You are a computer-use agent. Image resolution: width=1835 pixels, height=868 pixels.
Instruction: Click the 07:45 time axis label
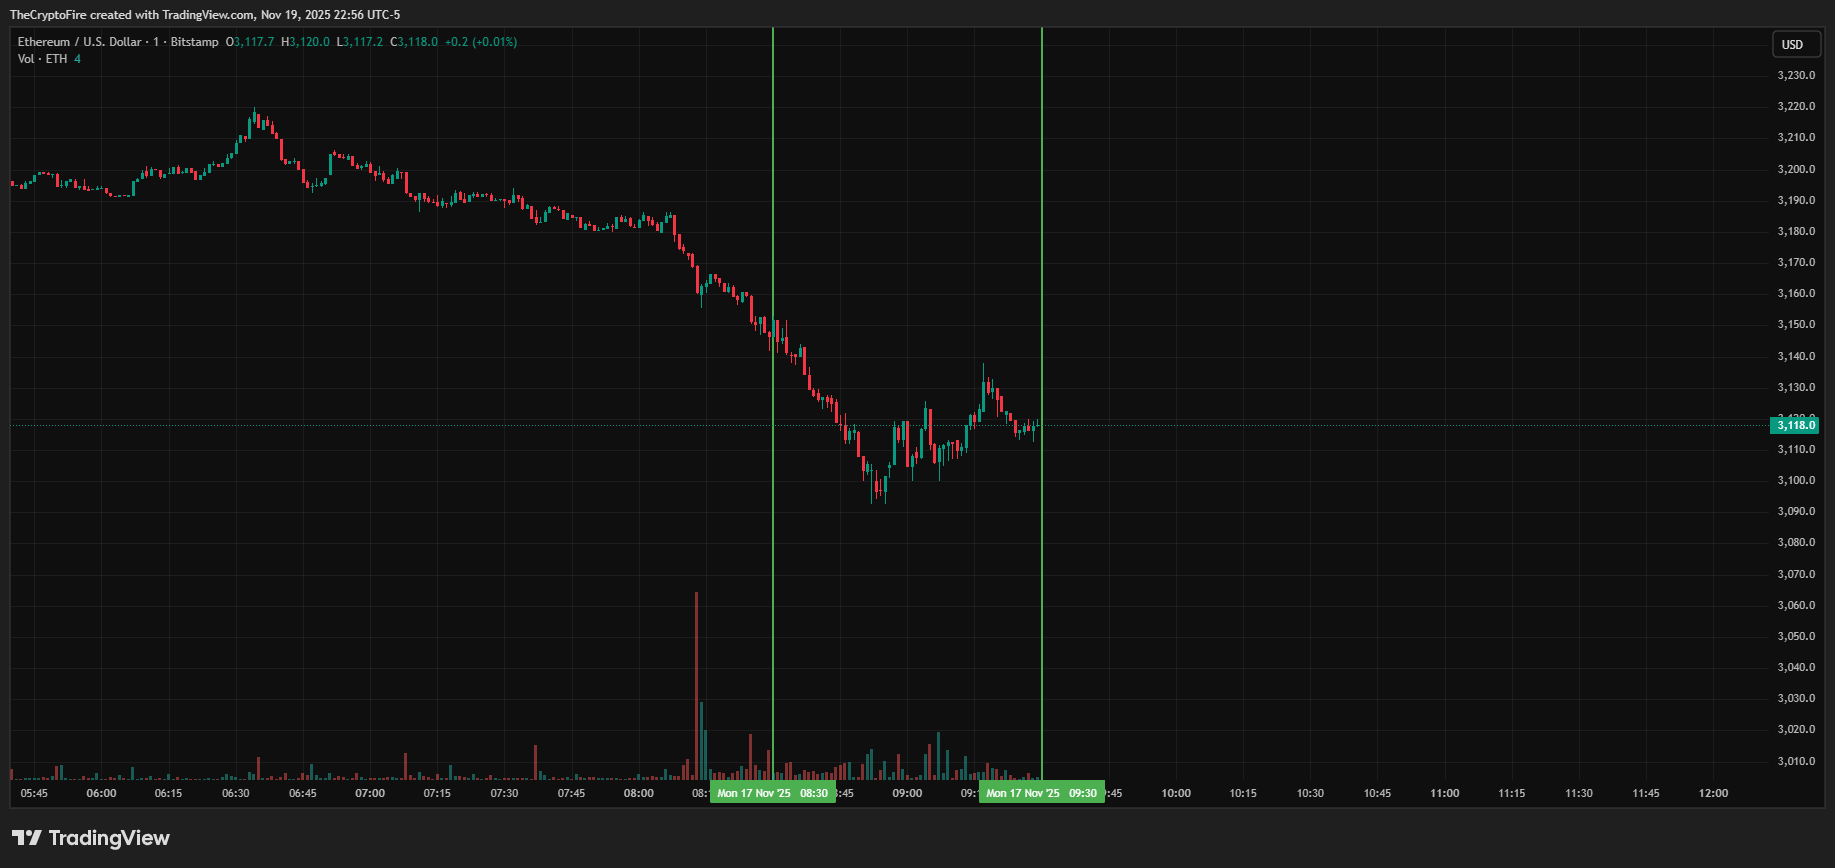pyautogui.click(x=572, y=793)
